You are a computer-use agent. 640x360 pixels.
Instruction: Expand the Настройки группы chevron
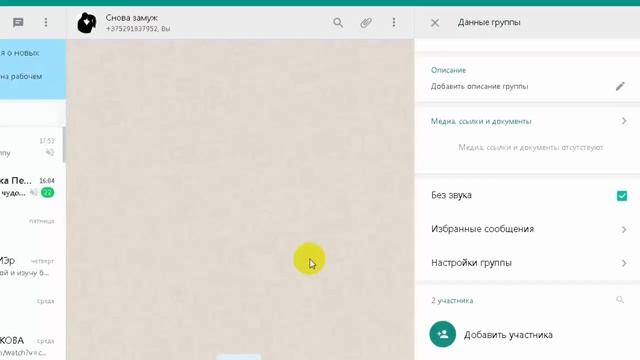[624, 263]
